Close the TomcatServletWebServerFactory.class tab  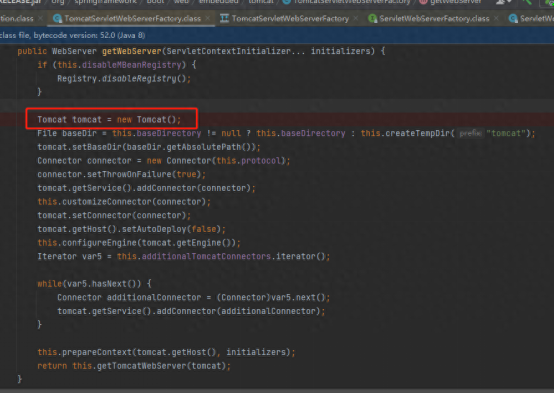208,18
